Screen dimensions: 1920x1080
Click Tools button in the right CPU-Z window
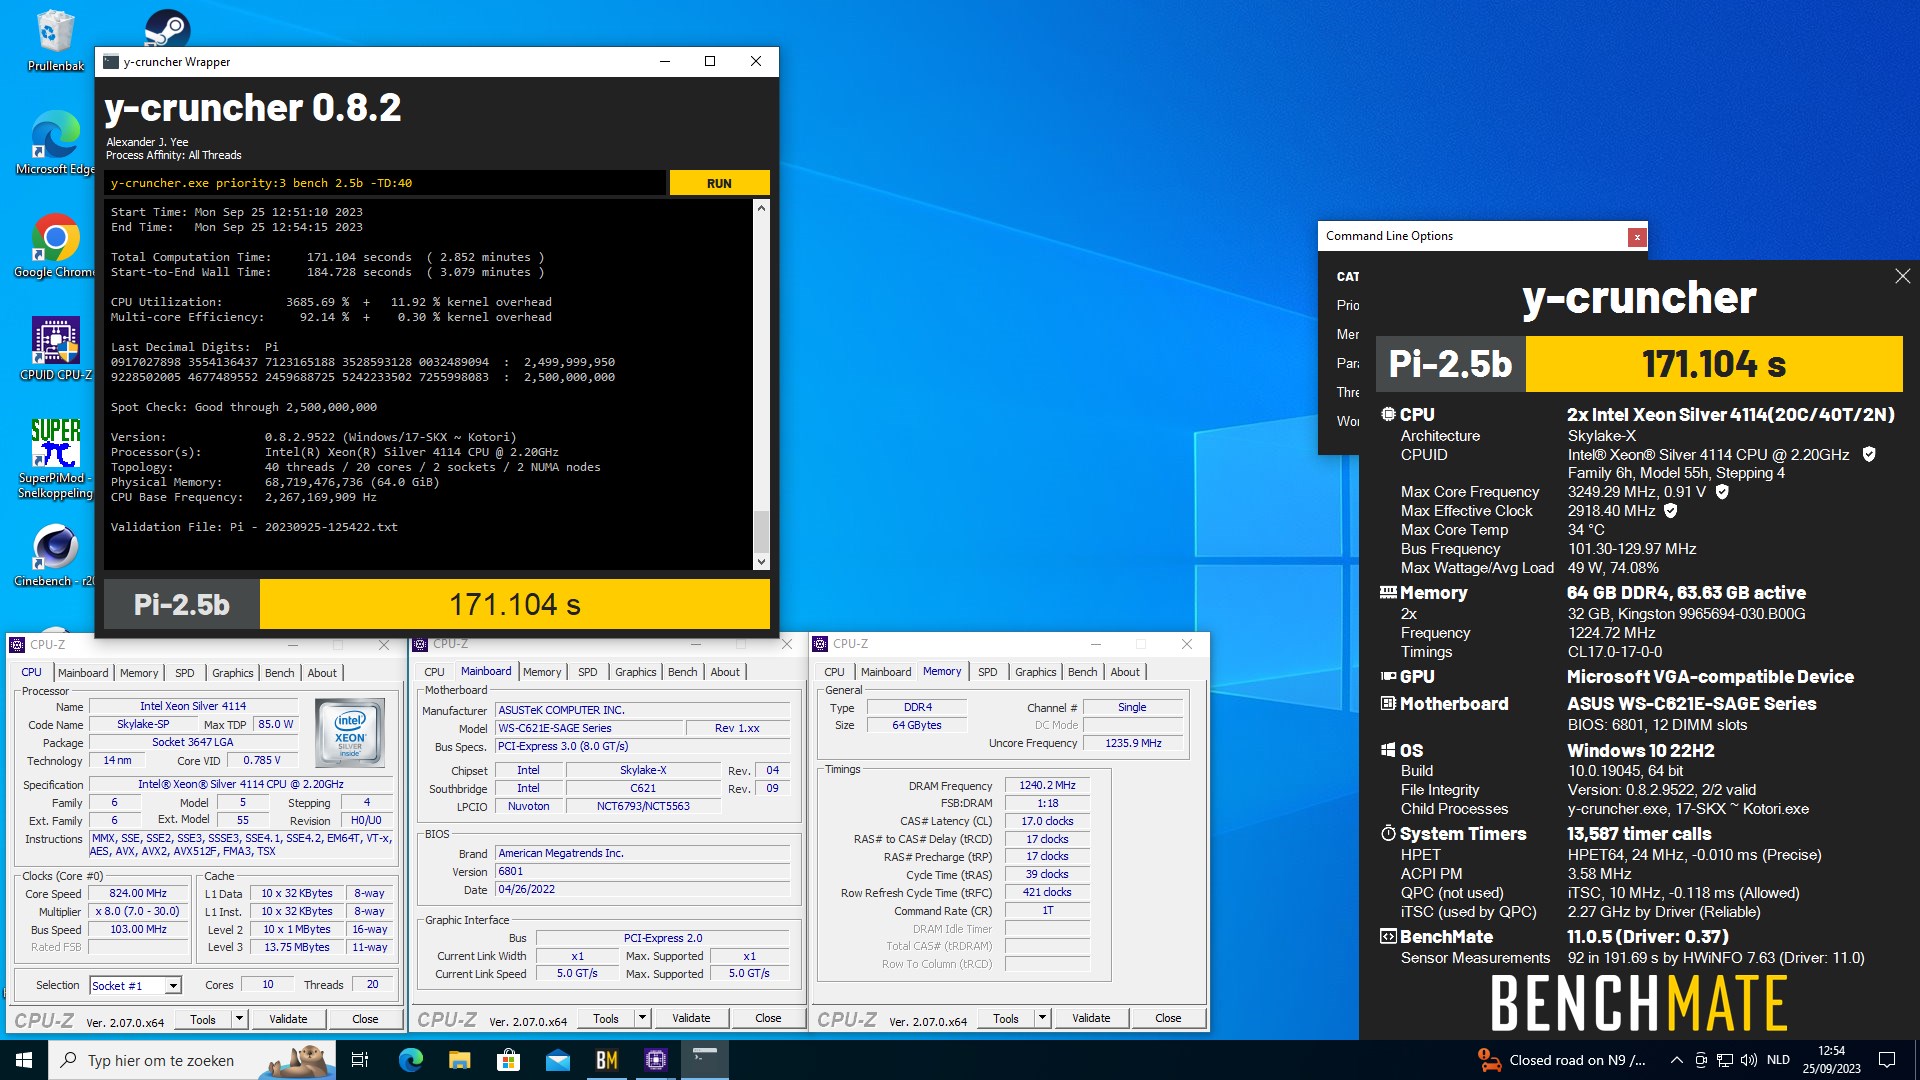(x=1006, y=1018)
